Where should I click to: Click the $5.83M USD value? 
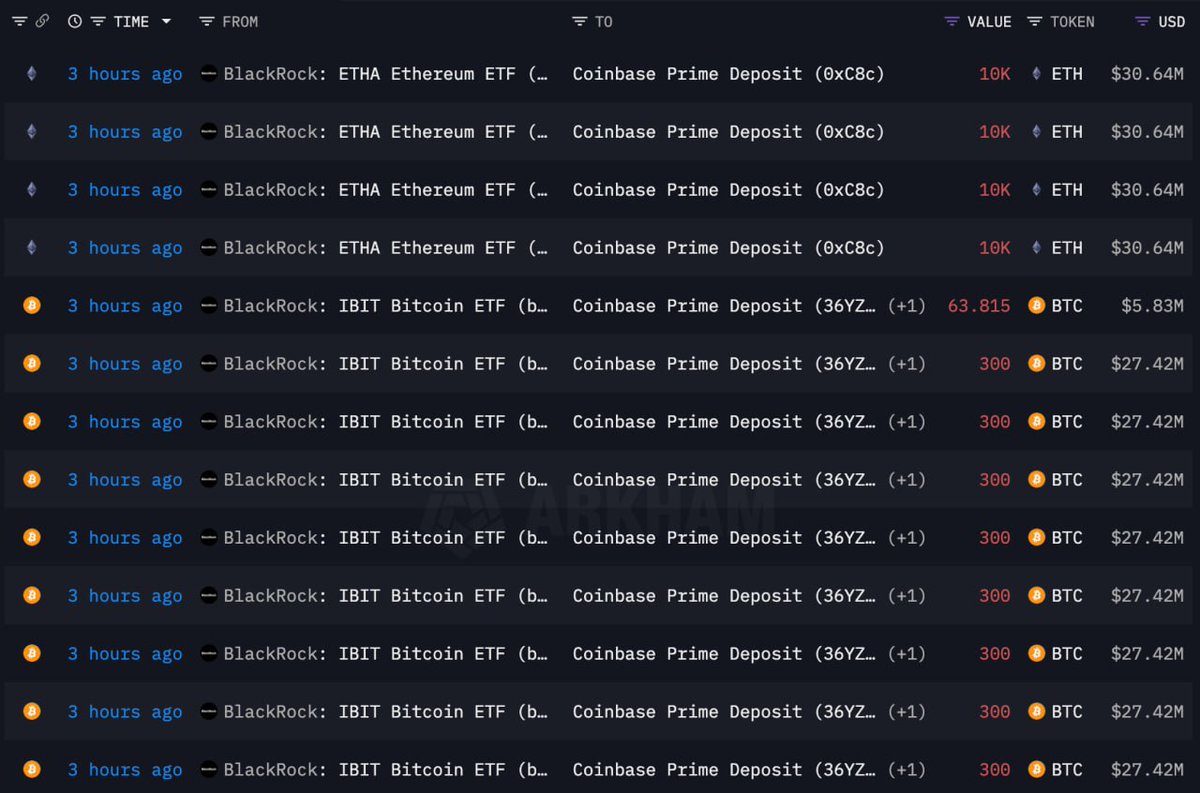click(1152, 306)
